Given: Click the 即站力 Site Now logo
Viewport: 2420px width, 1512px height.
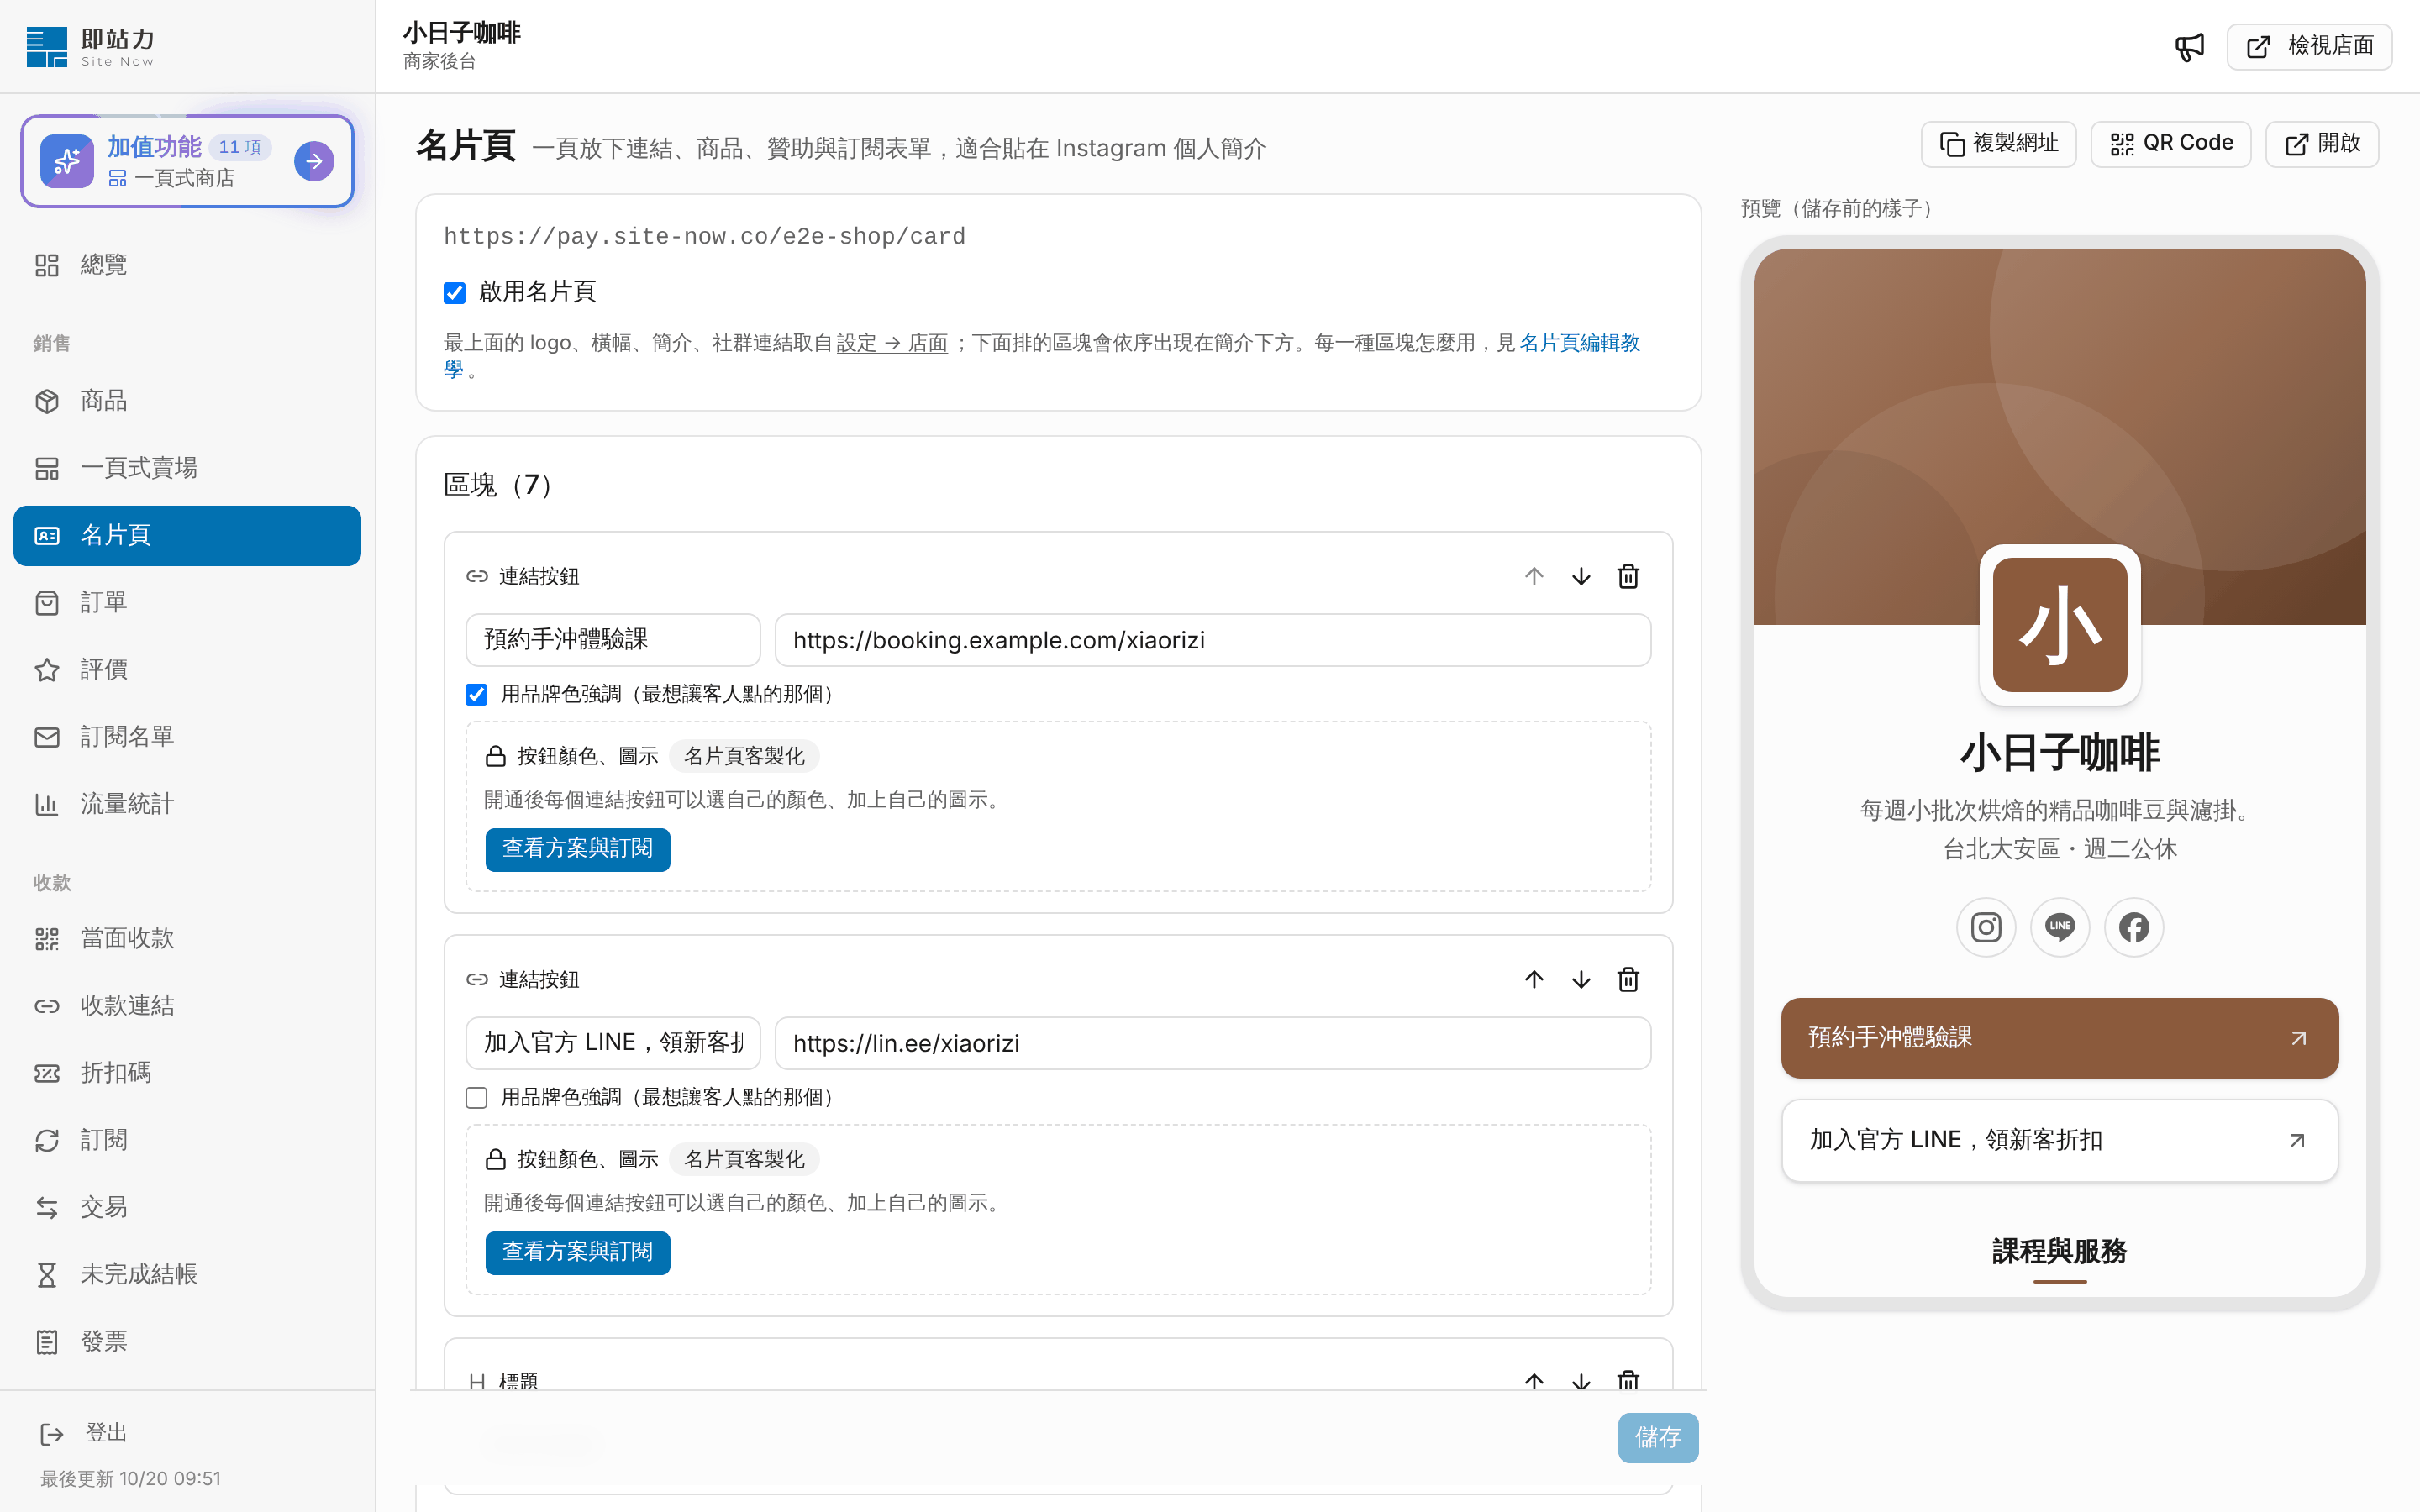Looking at the screenshot, I should tap(91, 47).
